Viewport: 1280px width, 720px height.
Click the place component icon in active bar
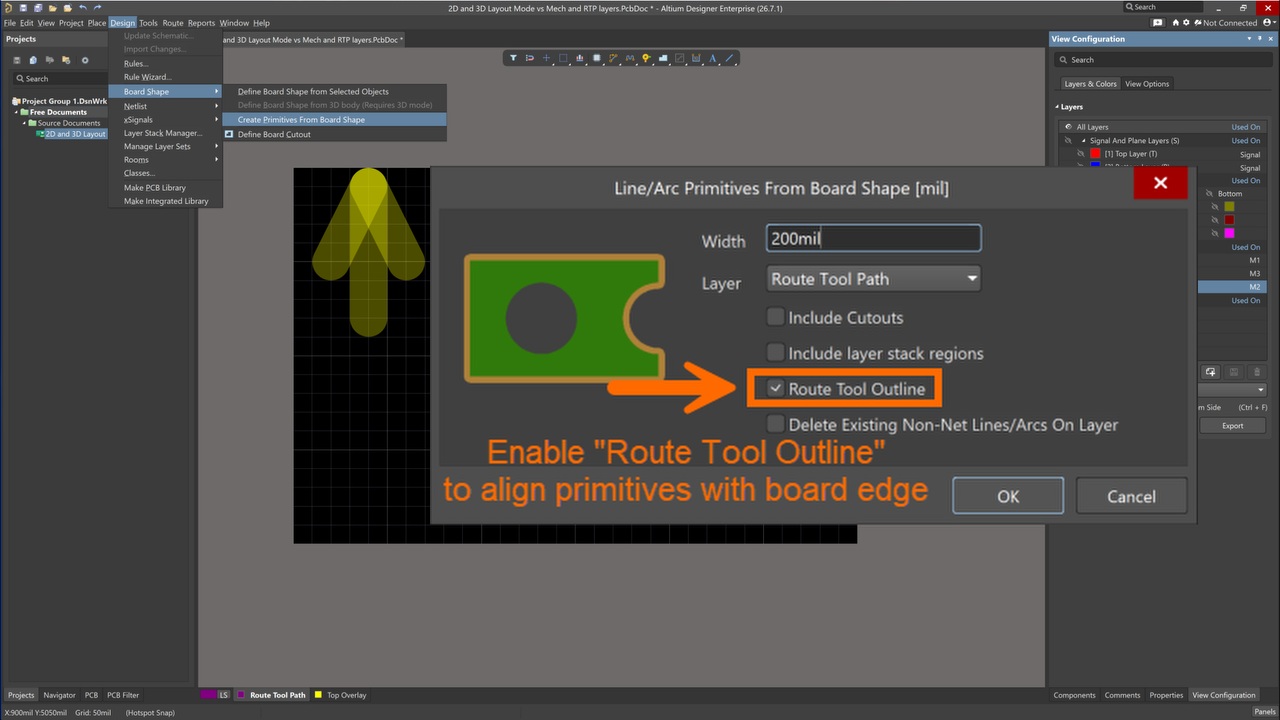(x=597, y=58)
